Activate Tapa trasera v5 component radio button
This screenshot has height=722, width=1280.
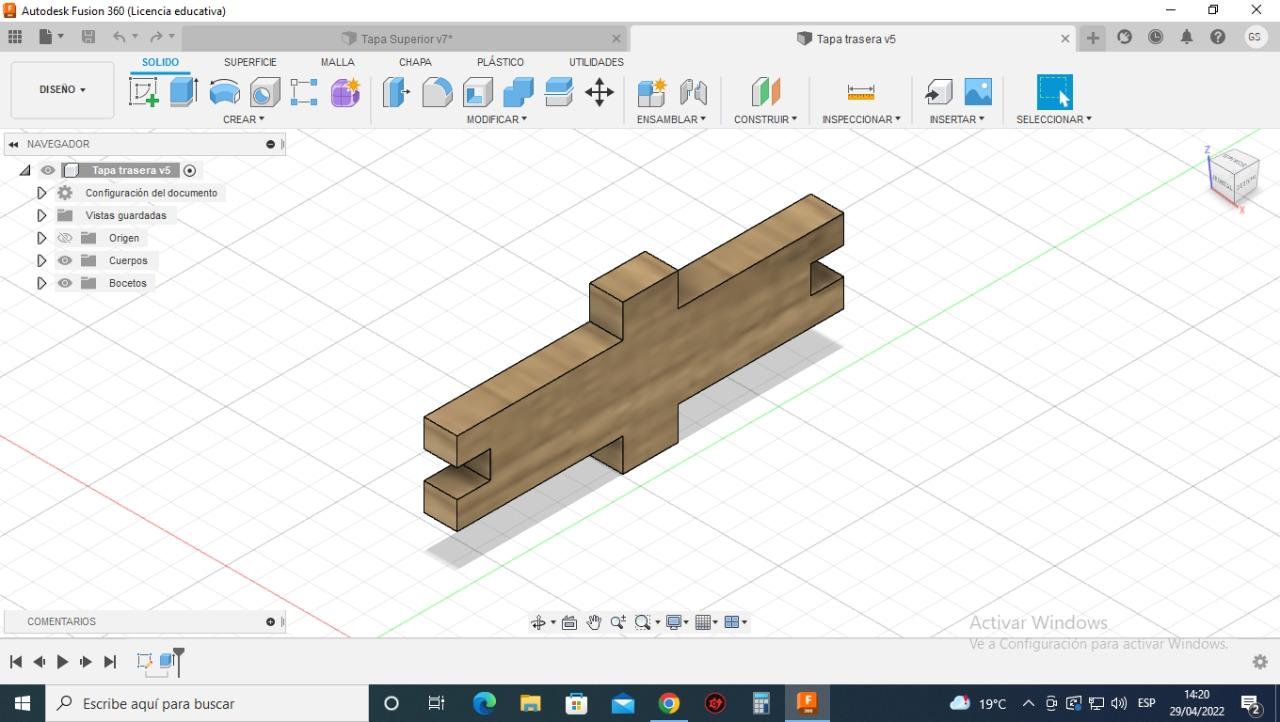[190, 170]
